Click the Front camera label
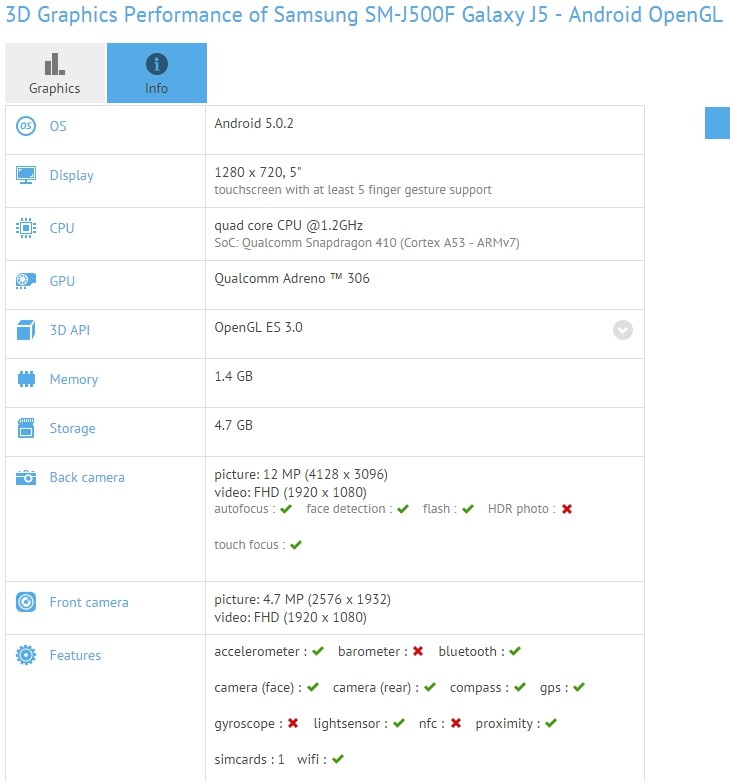 [x=89, y=602]
